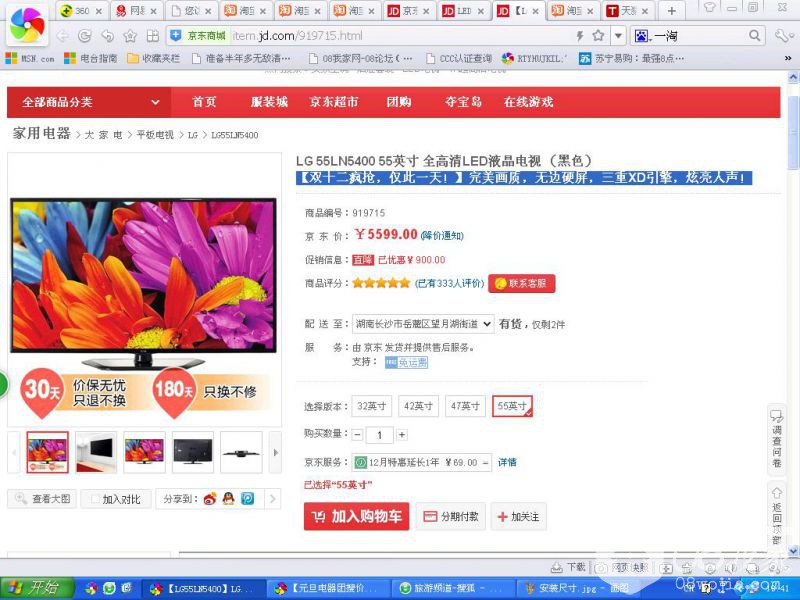Open the delivery address dropdown
This screenshot has width=800, height=600.
pyautogui.click(x=423, y=324)
